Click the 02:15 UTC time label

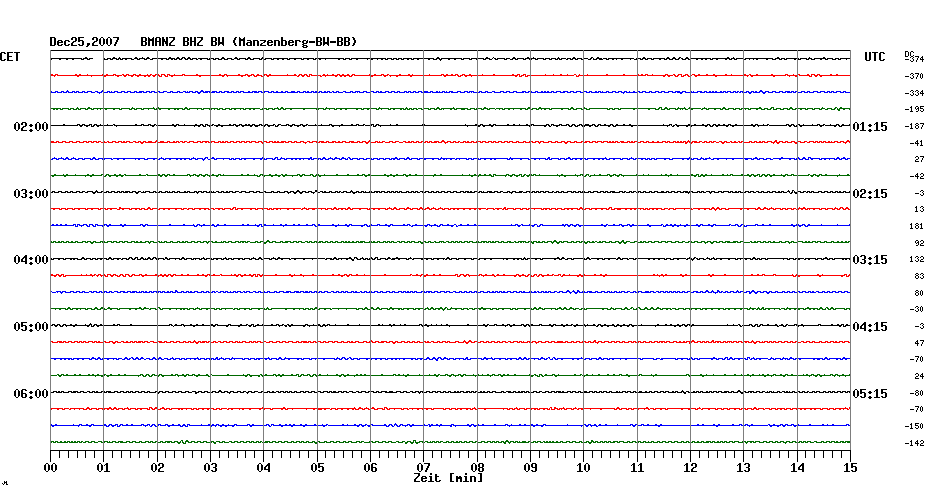pyautogui.click(x=870, y=194)
